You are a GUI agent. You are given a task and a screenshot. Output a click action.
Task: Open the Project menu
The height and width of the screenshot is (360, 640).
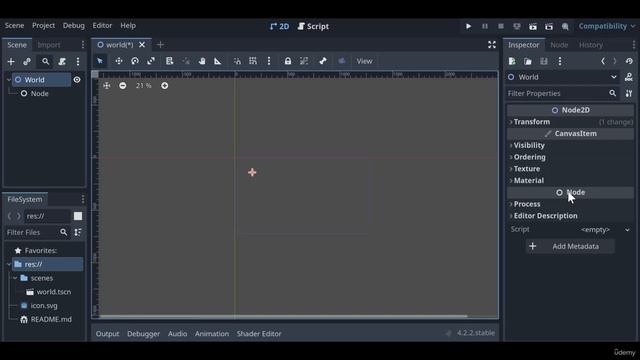43,25
